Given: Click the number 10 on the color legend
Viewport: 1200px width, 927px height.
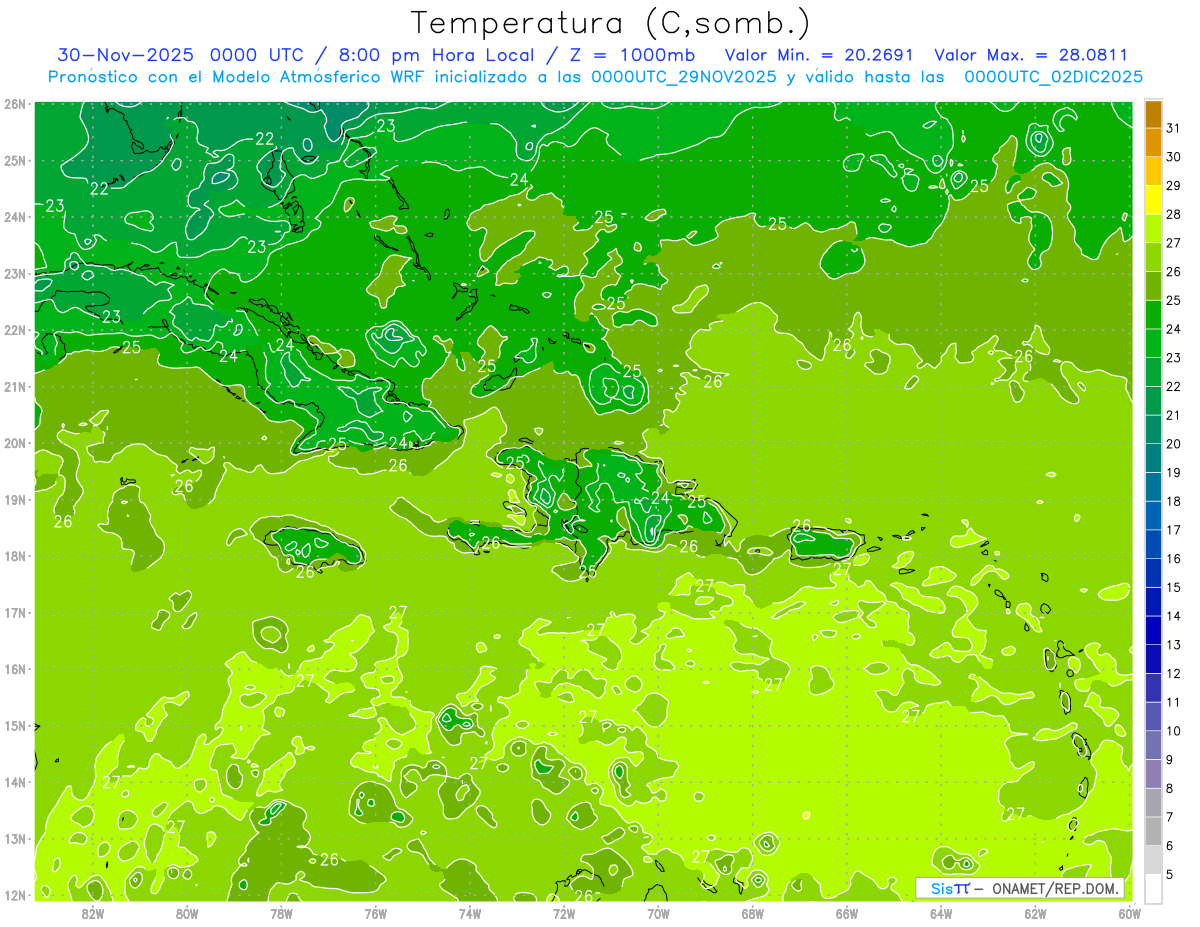Looking at the screenshot, I should (1173, 732).
